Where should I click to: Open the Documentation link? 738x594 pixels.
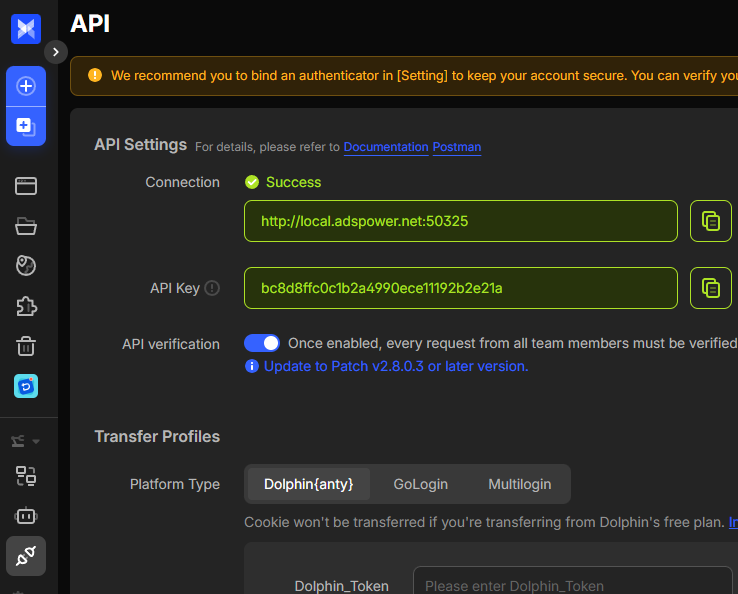coord(385,147)
